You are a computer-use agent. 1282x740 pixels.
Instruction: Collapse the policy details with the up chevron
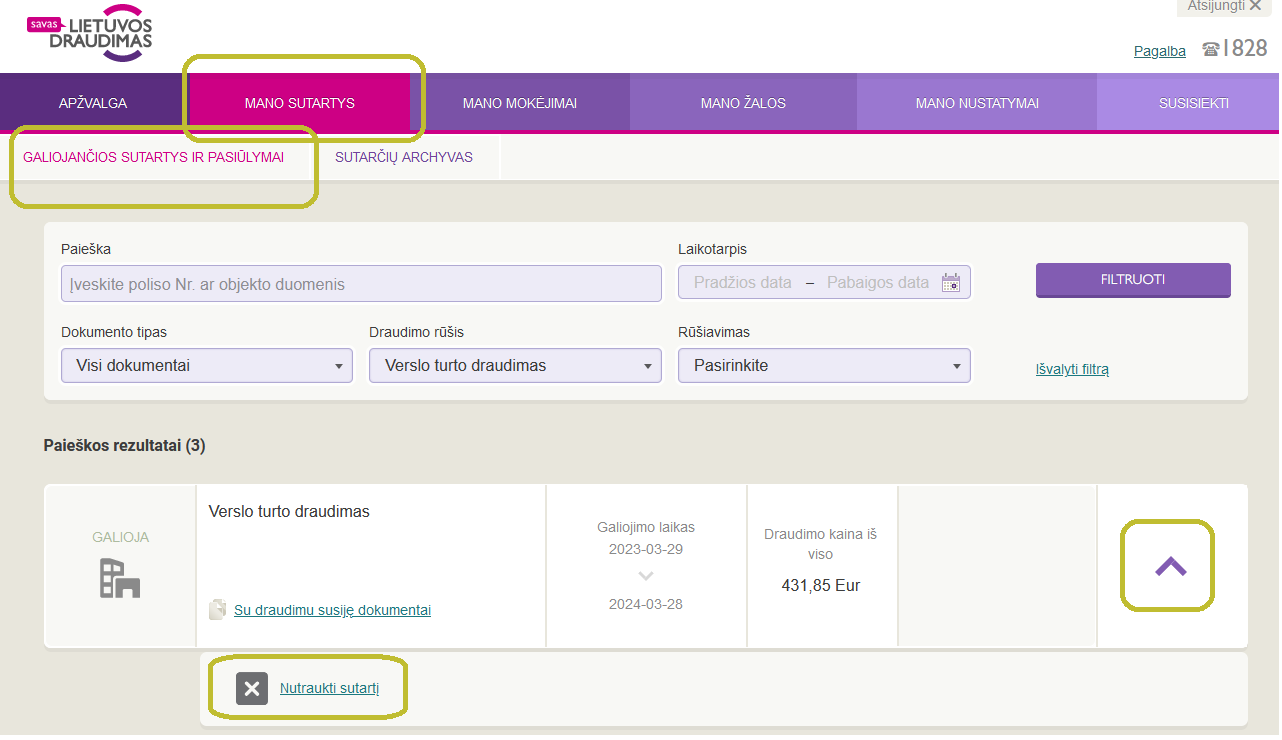coord(1170,567)
